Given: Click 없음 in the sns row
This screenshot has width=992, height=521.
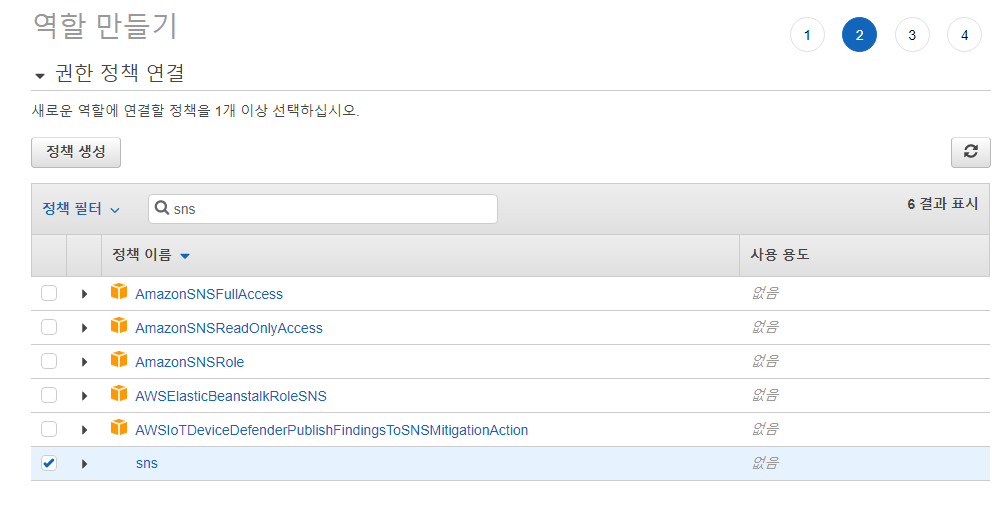Looking at the screenshot, I should (766, 463).
